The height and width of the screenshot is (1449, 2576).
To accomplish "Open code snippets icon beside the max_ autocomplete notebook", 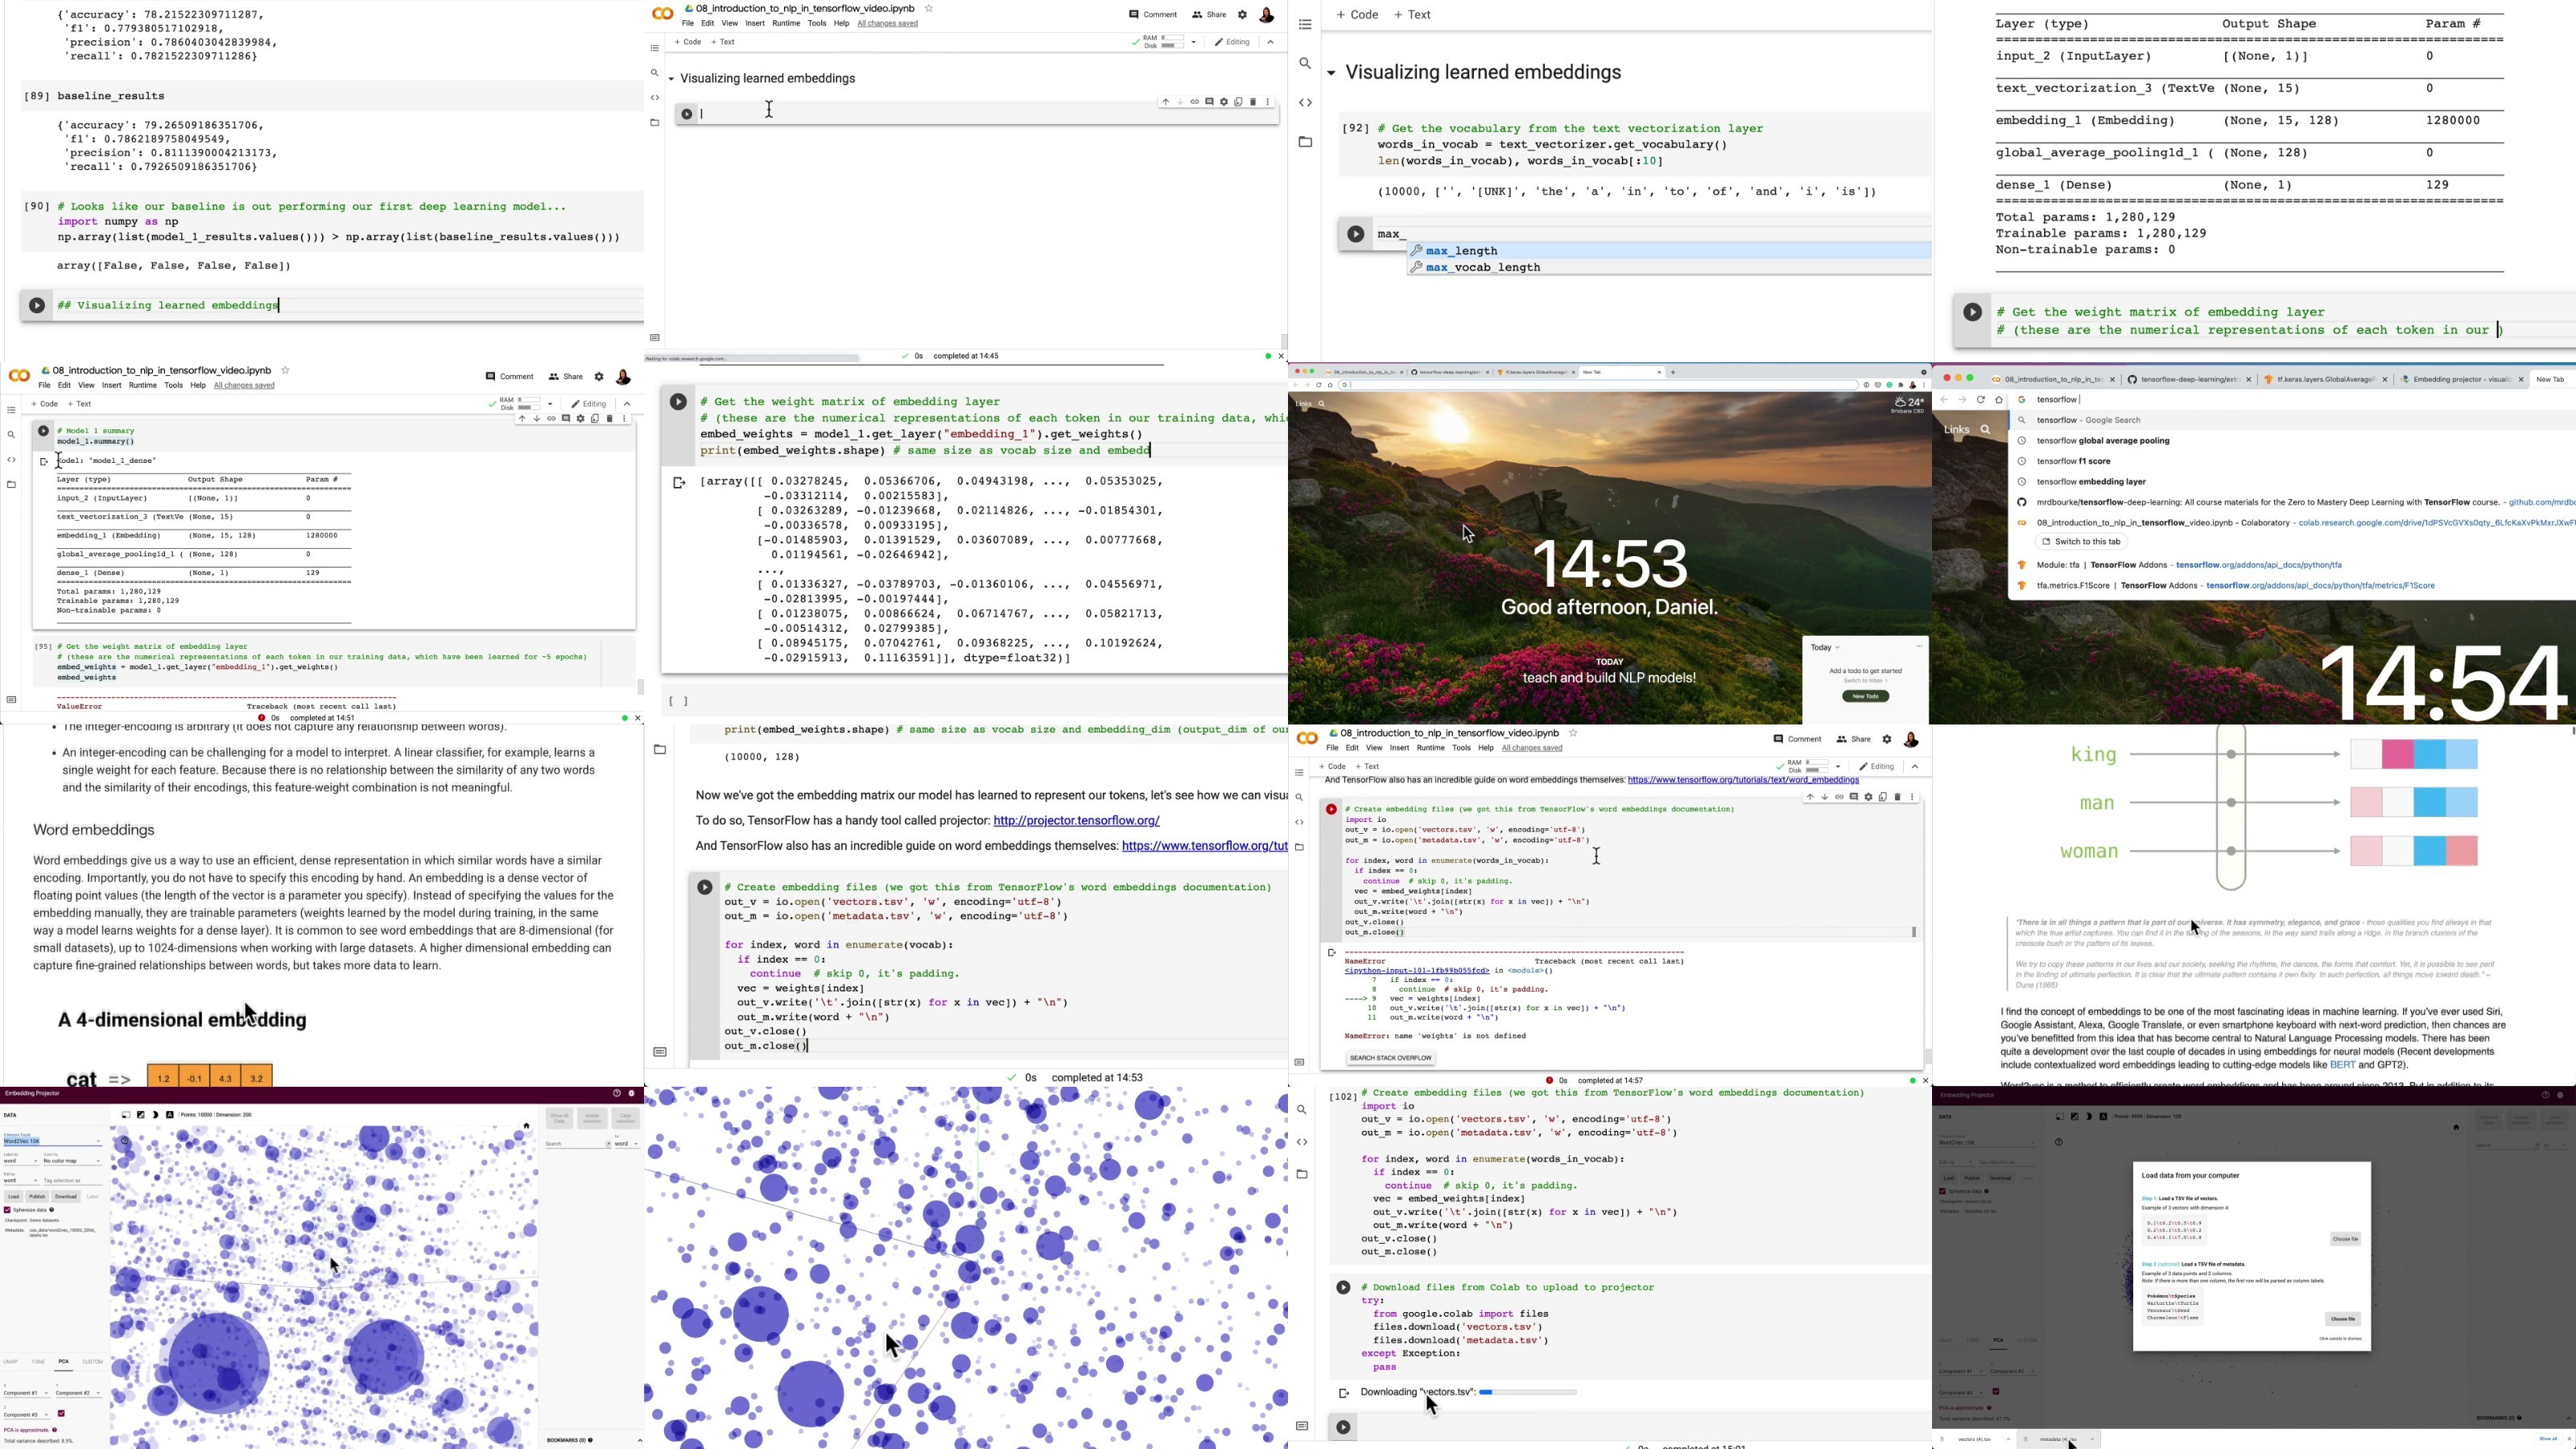I will pos(1305,103).
